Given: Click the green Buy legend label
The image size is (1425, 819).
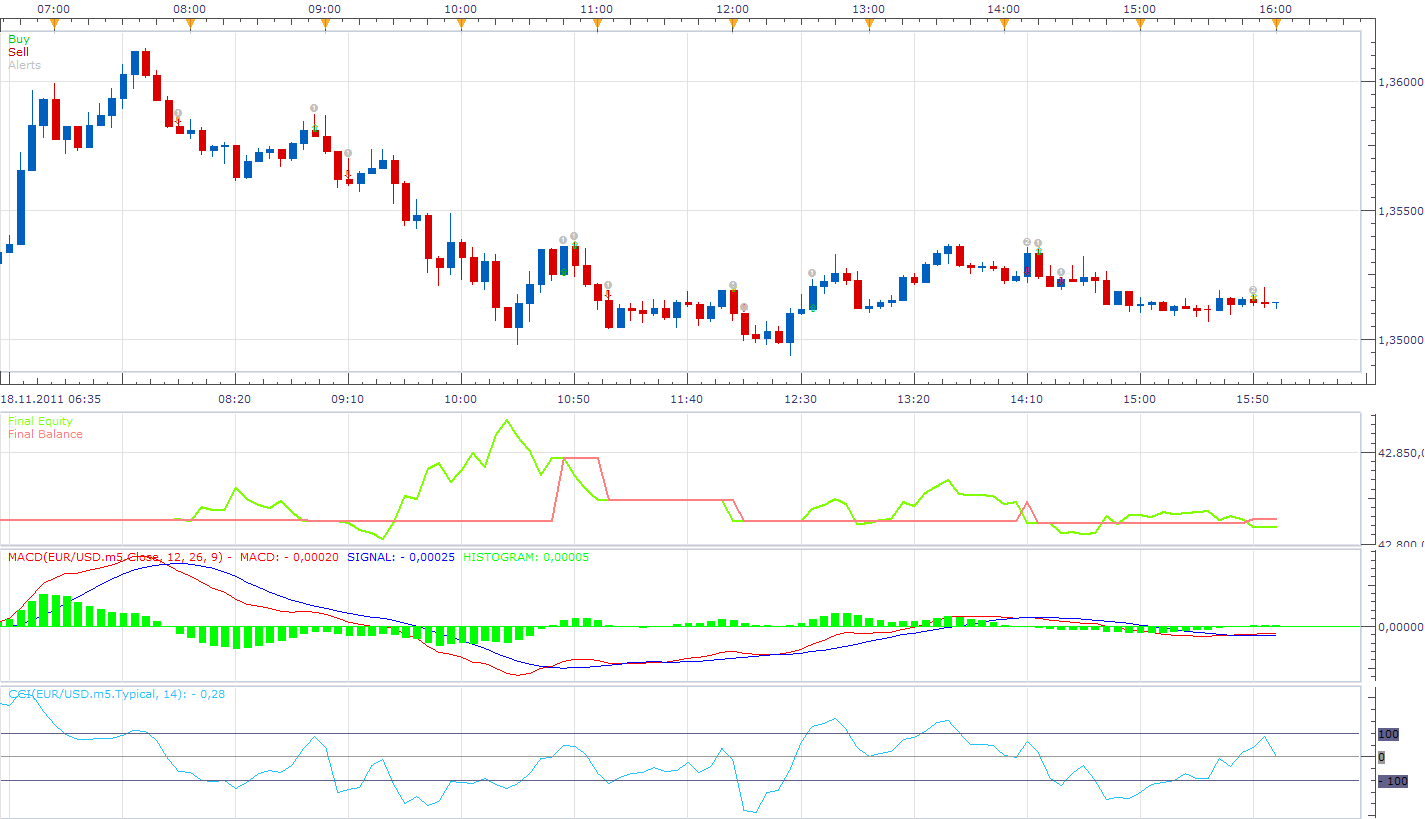Looking at the screenshot, I should (19, 39).
